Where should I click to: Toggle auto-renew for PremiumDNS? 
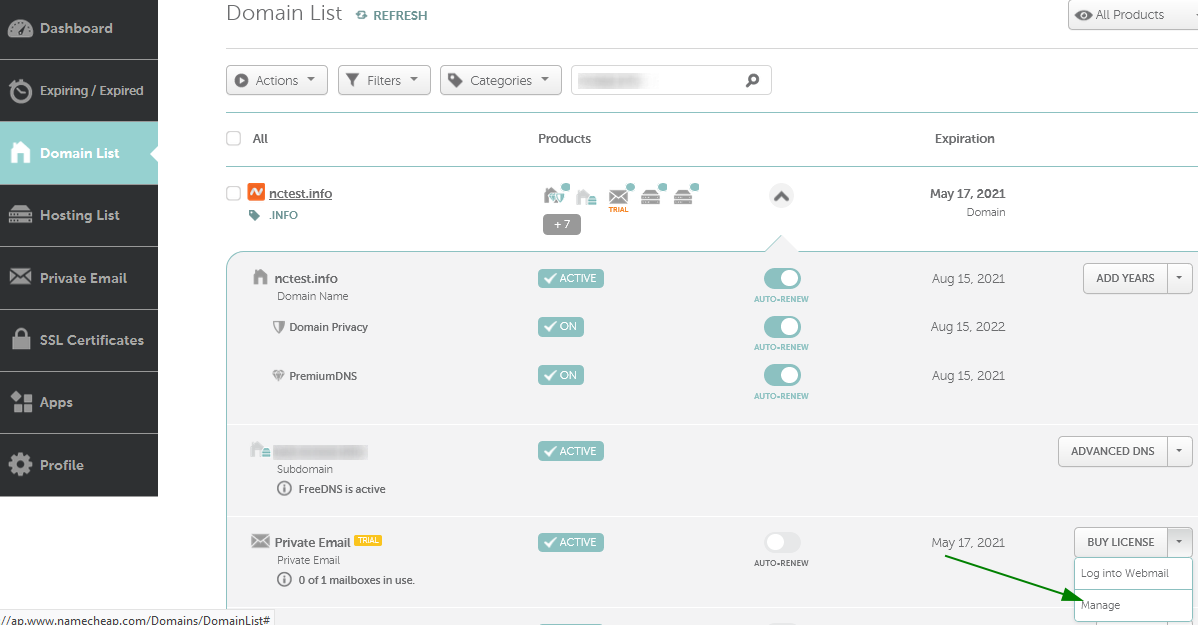pyautogui.click(x=782, y=375)
